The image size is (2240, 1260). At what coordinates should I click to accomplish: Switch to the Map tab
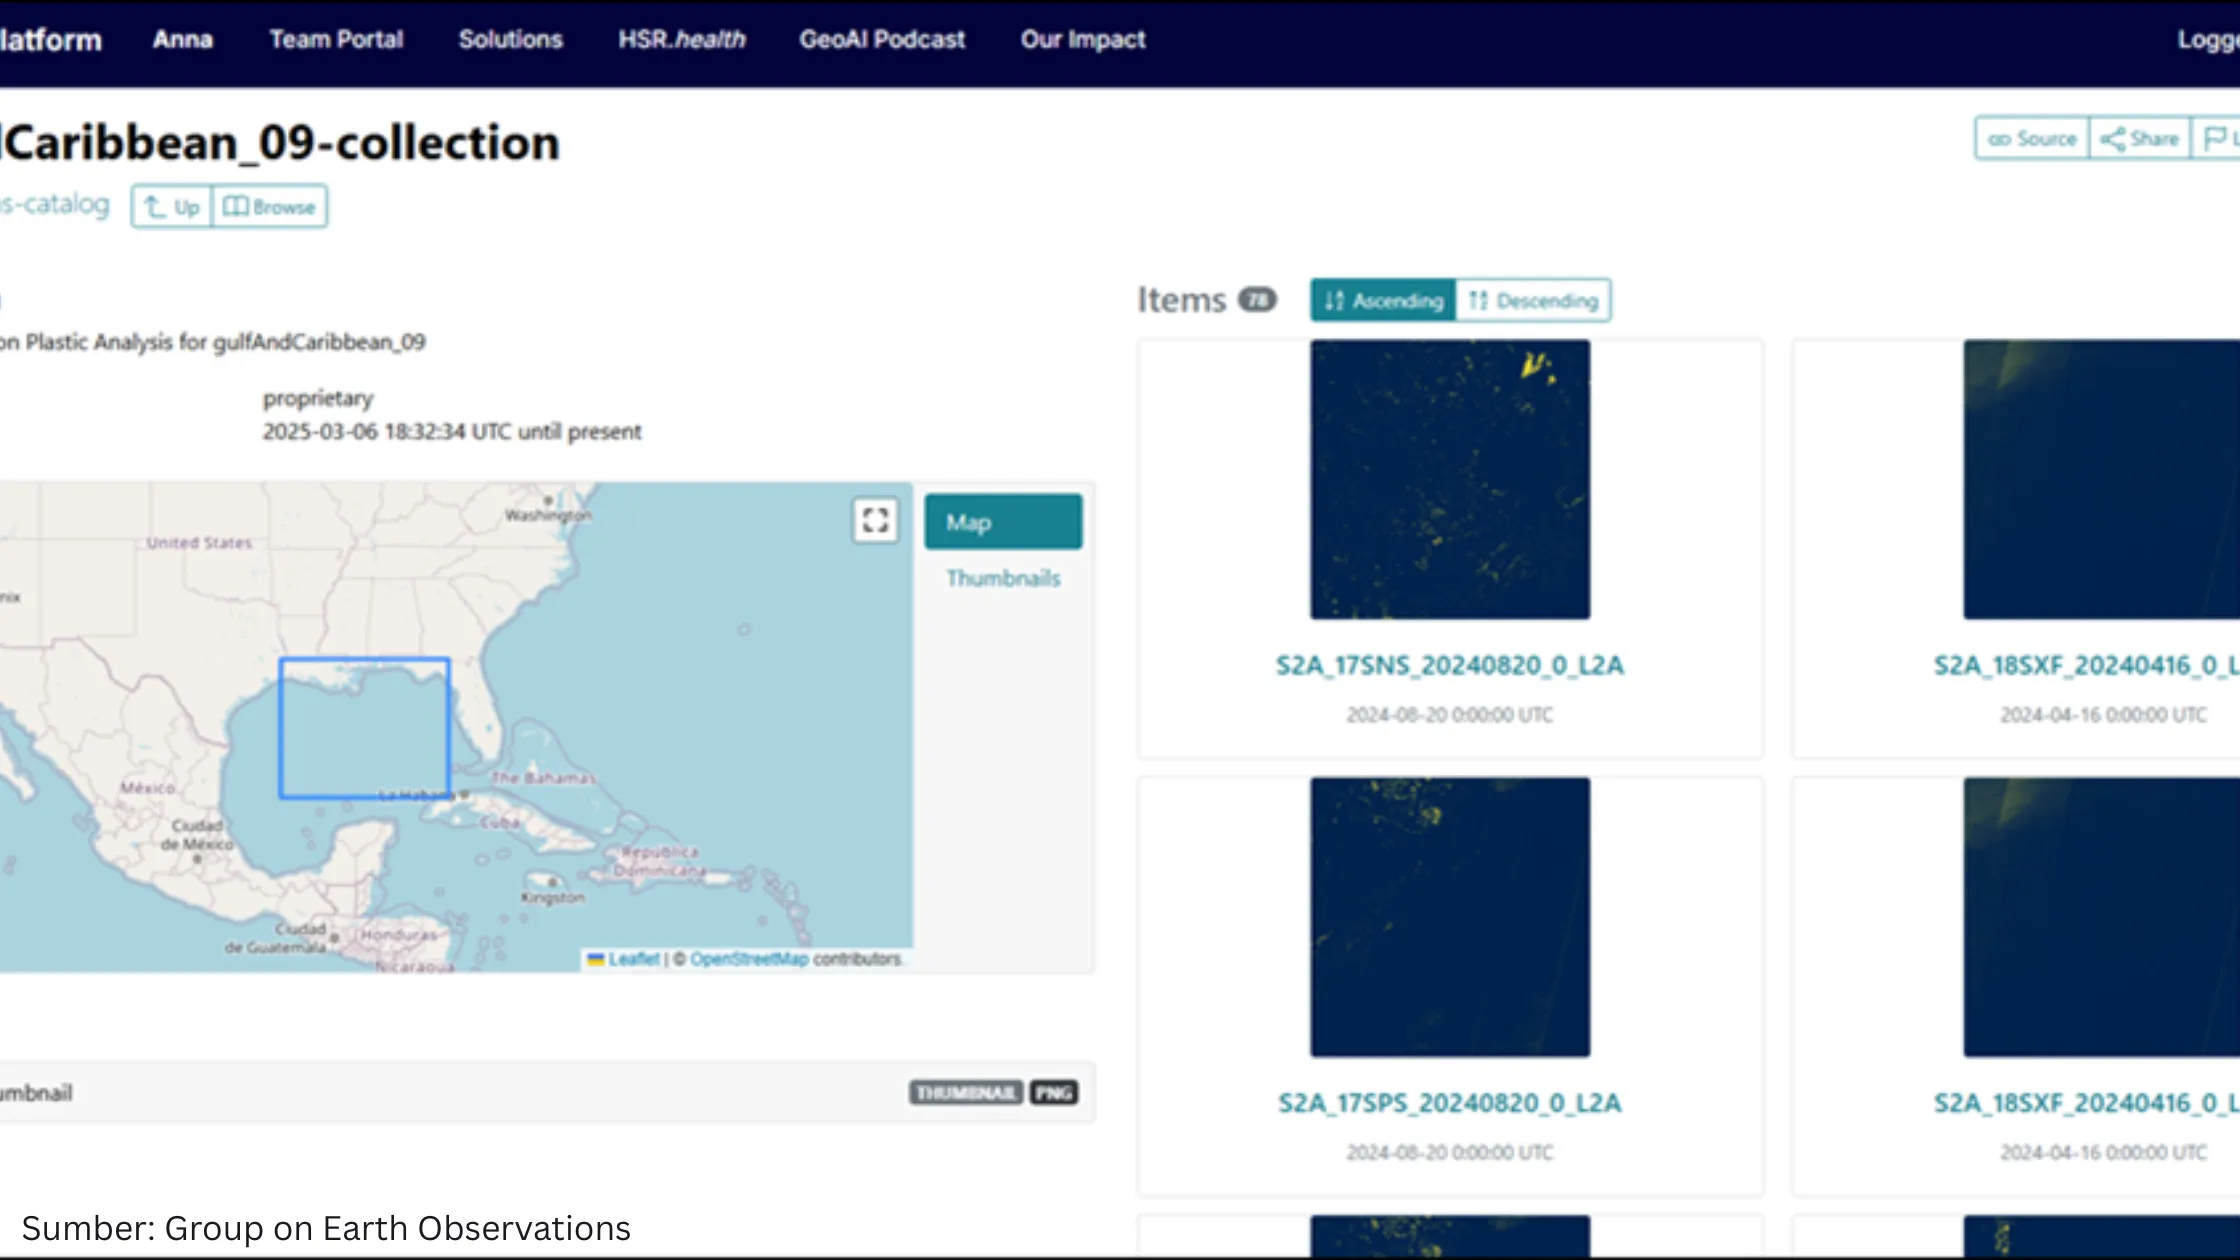(1003, 522)
